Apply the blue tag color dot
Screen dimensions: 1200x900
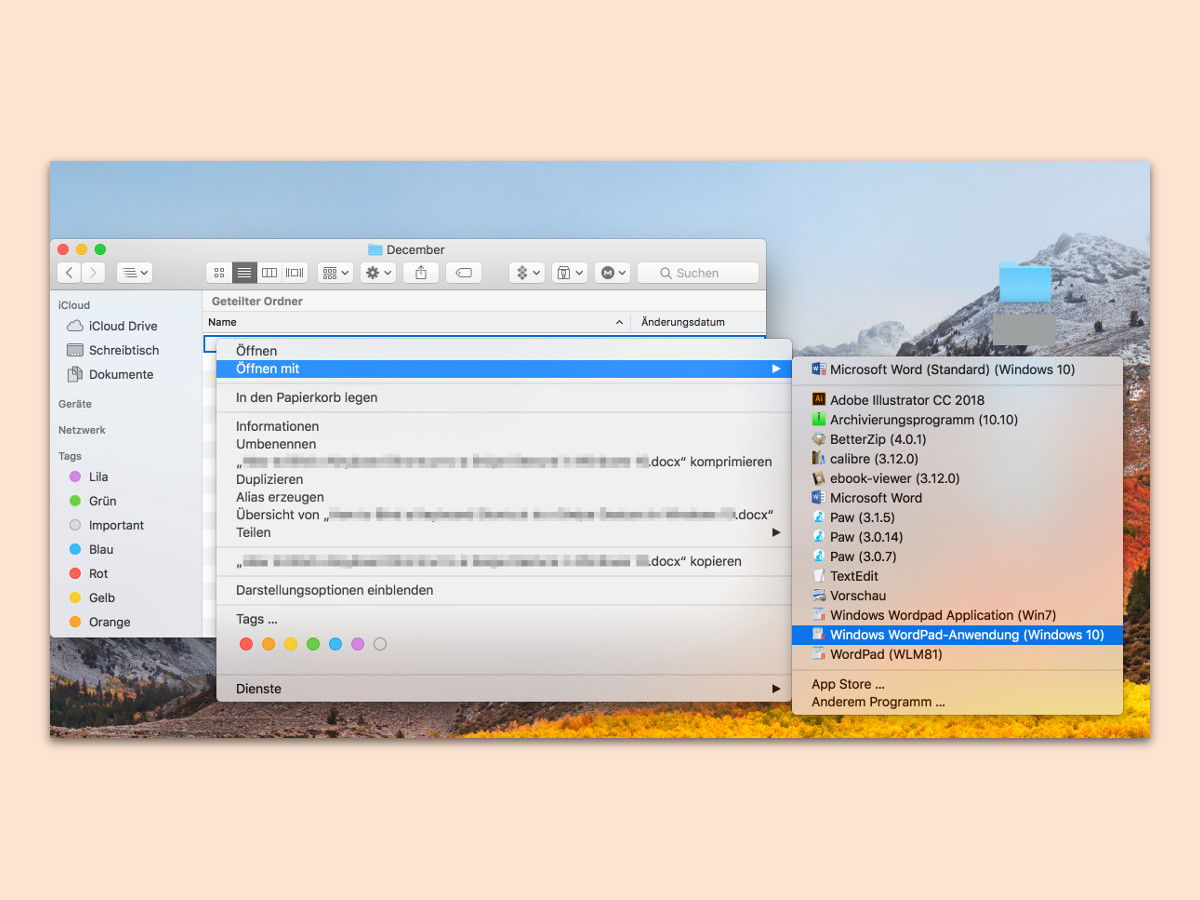click(335, 644)
